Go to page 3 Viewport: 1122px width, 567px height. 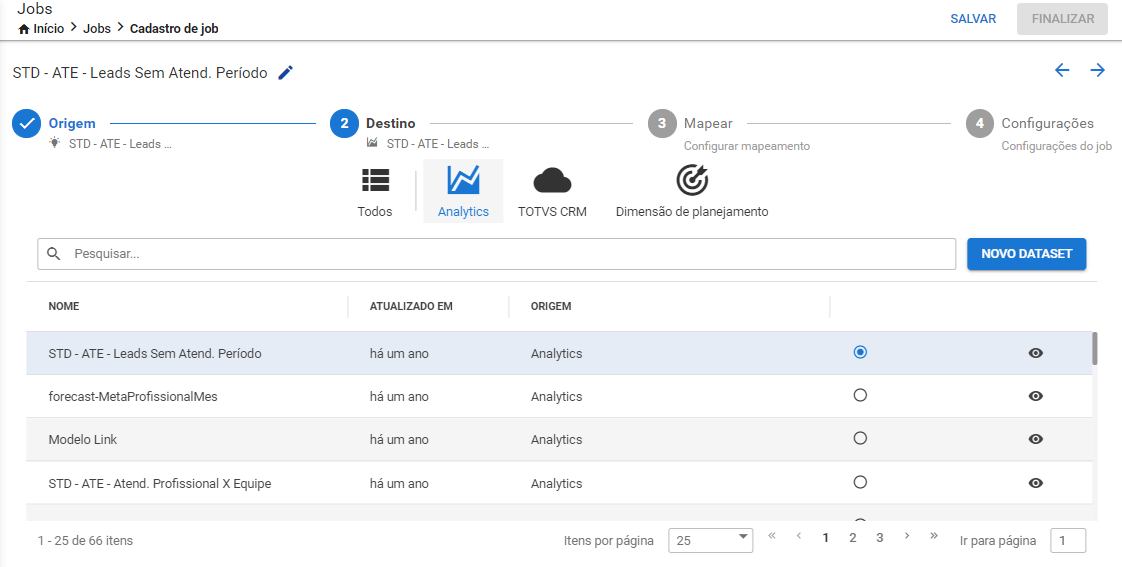(x=879, y=538)
